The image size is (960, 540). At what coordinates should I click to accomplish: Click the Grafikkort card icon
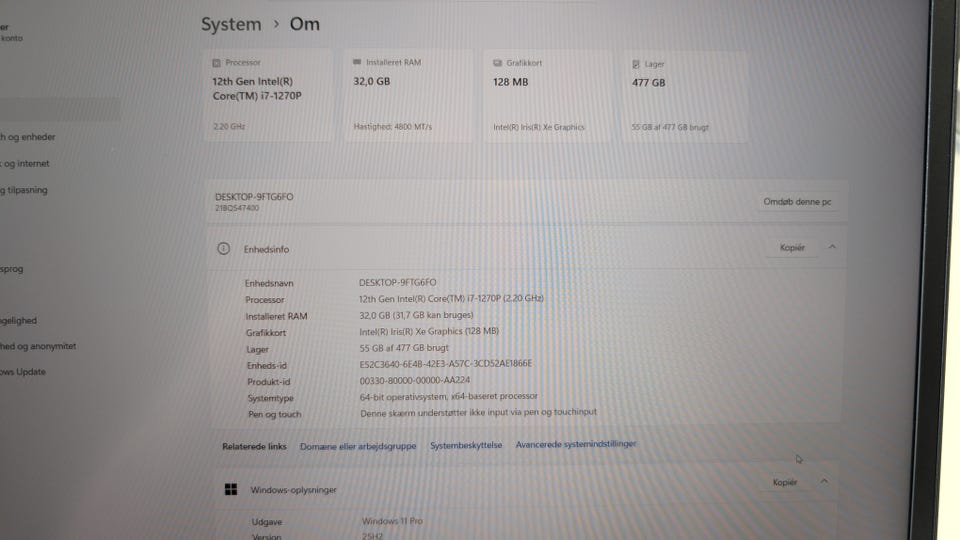point(497,63)
